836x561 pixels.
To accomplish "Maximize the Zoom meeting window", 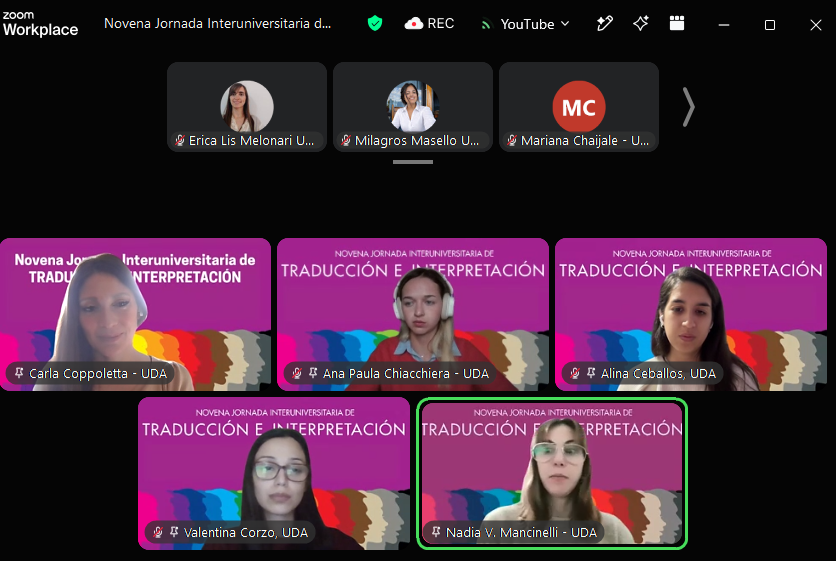I will point(769,25).
